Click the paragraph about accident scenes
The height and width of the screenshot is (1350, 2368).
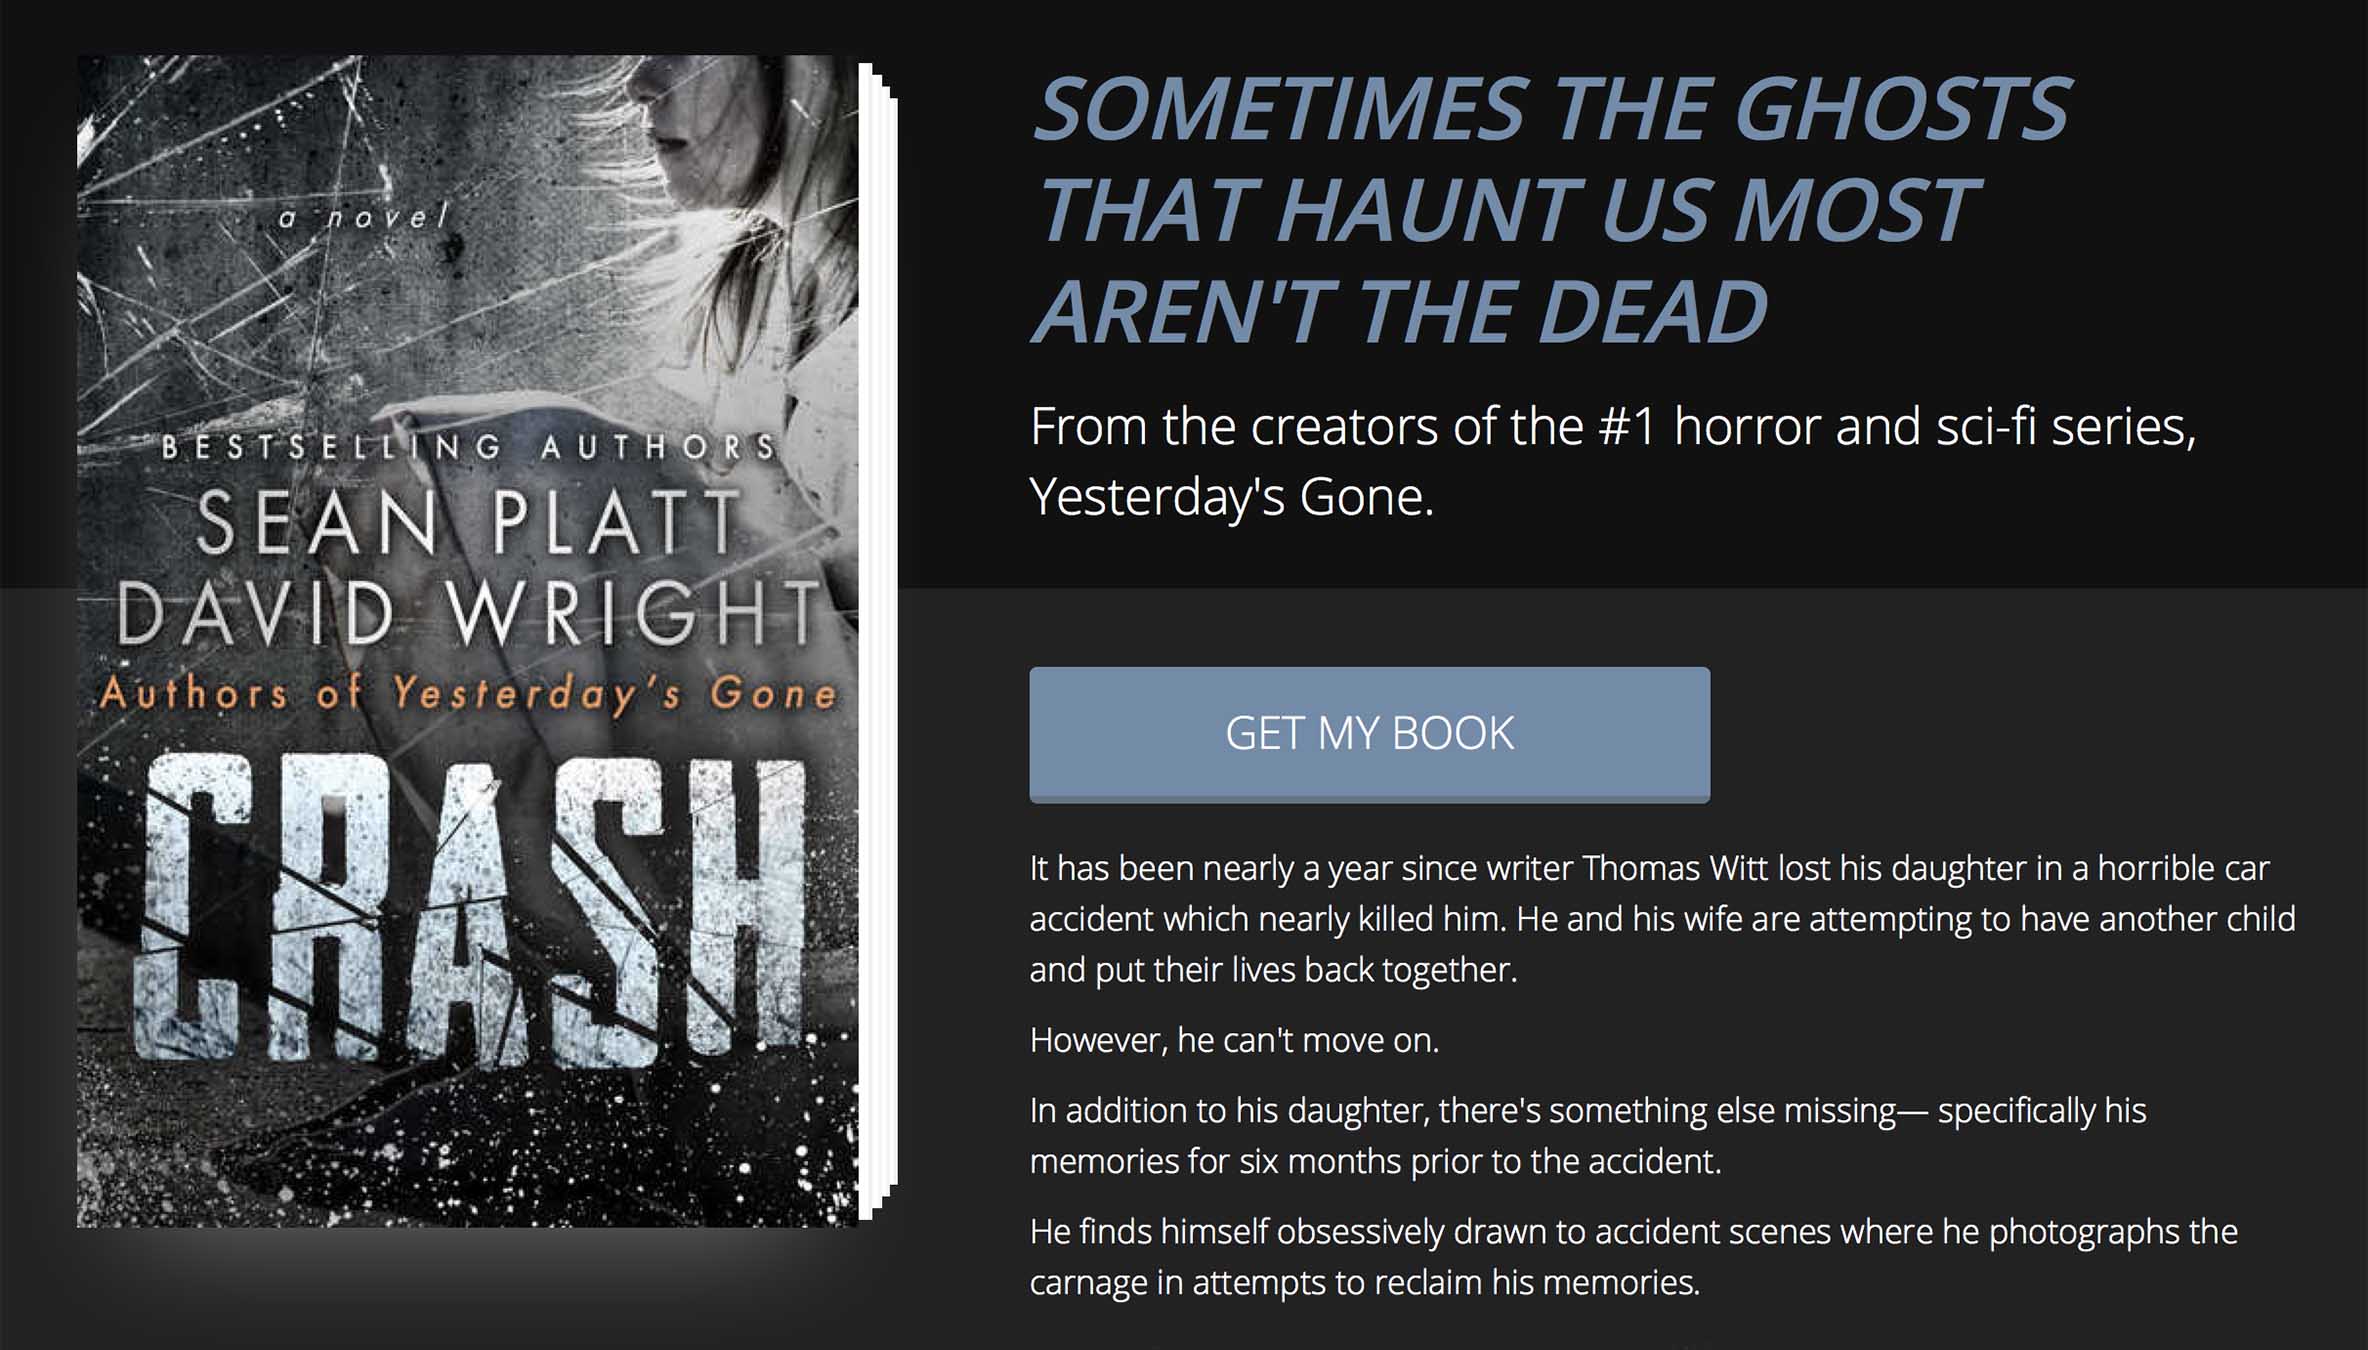click(x=1633, y=1256)
